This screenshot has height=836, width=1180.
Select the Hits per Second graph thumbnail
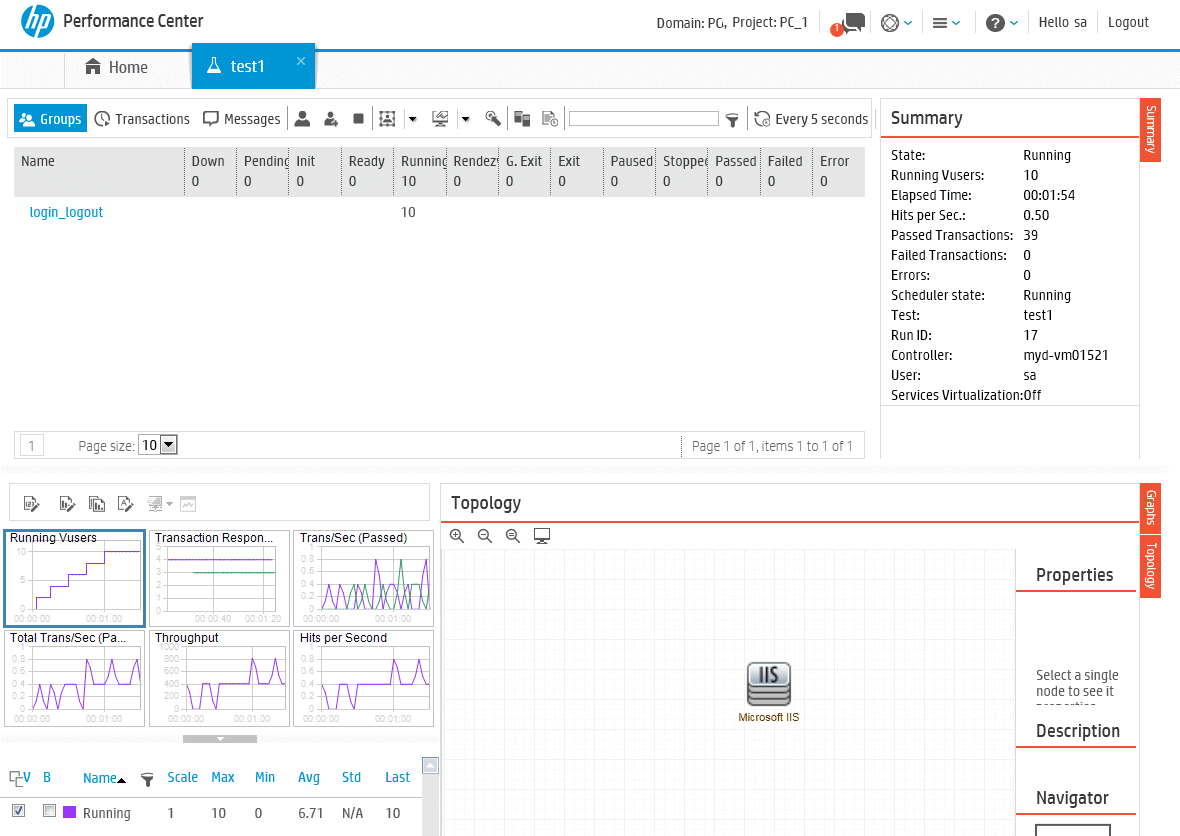point(363,678)
